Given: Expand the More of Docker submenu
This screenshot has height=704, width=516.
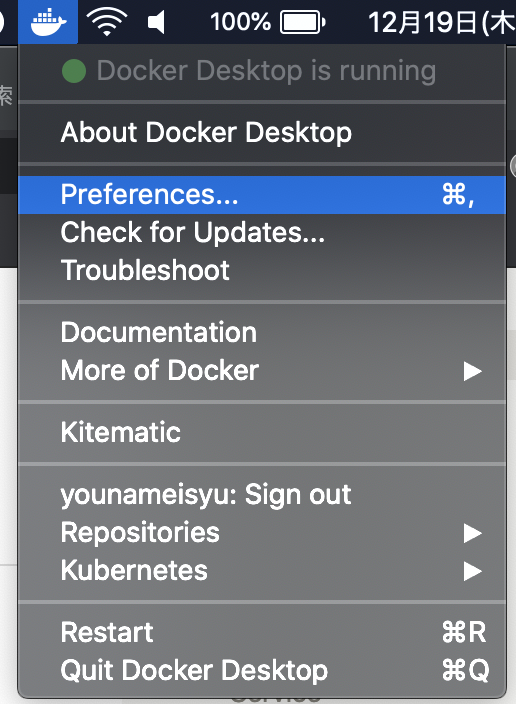Looking at the screenshot, I should coord(262,370).
